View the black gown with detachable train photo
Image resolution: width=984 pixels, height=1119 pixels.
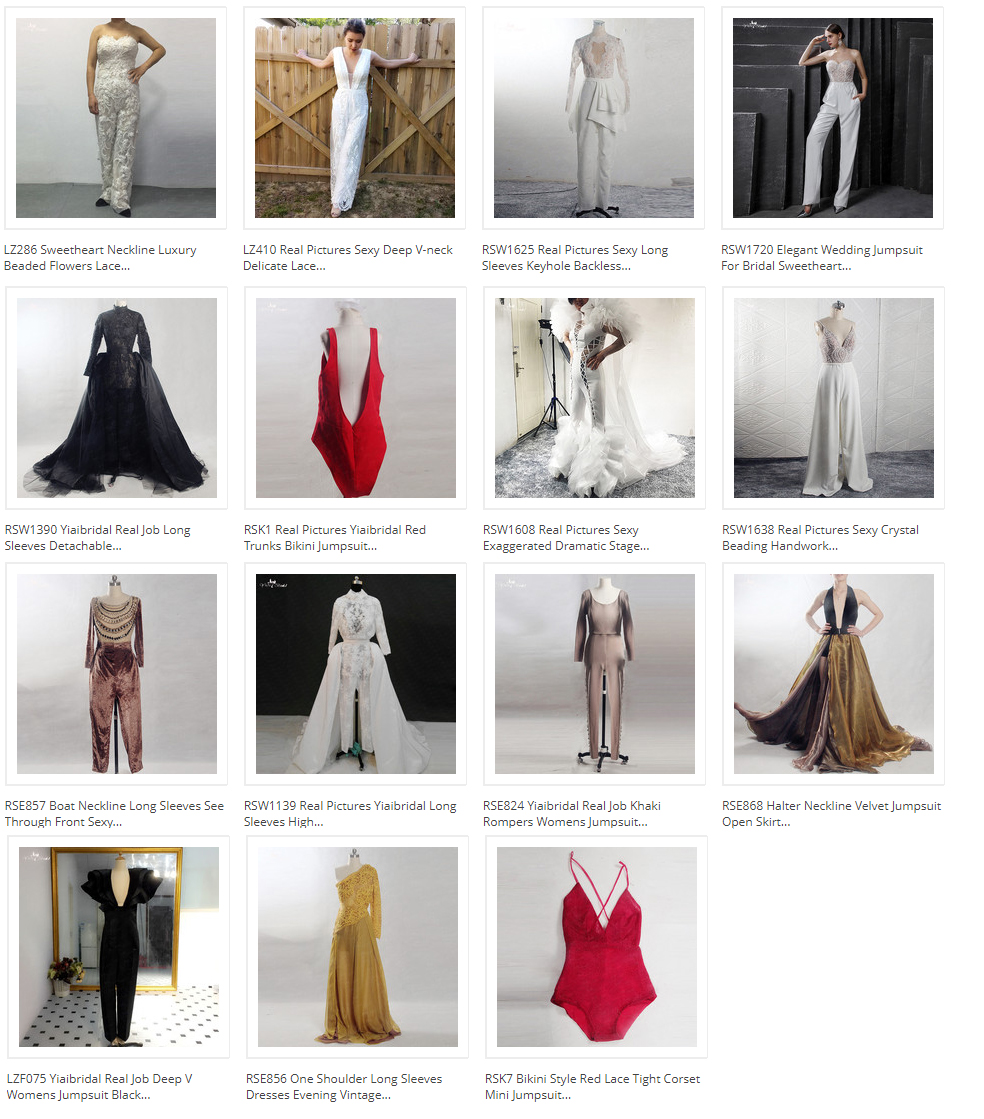pyautogui.click(x=115, y=397)
